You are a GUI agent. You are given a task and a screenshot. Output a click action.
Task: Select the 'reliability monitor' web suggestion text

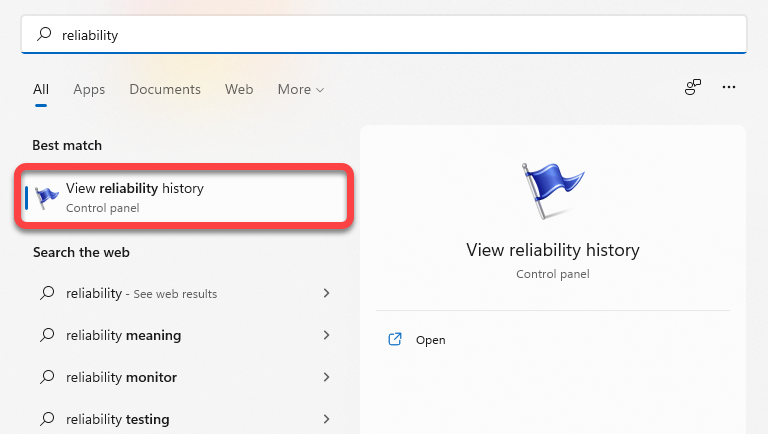pyautogui.click(x=121, y=377)
